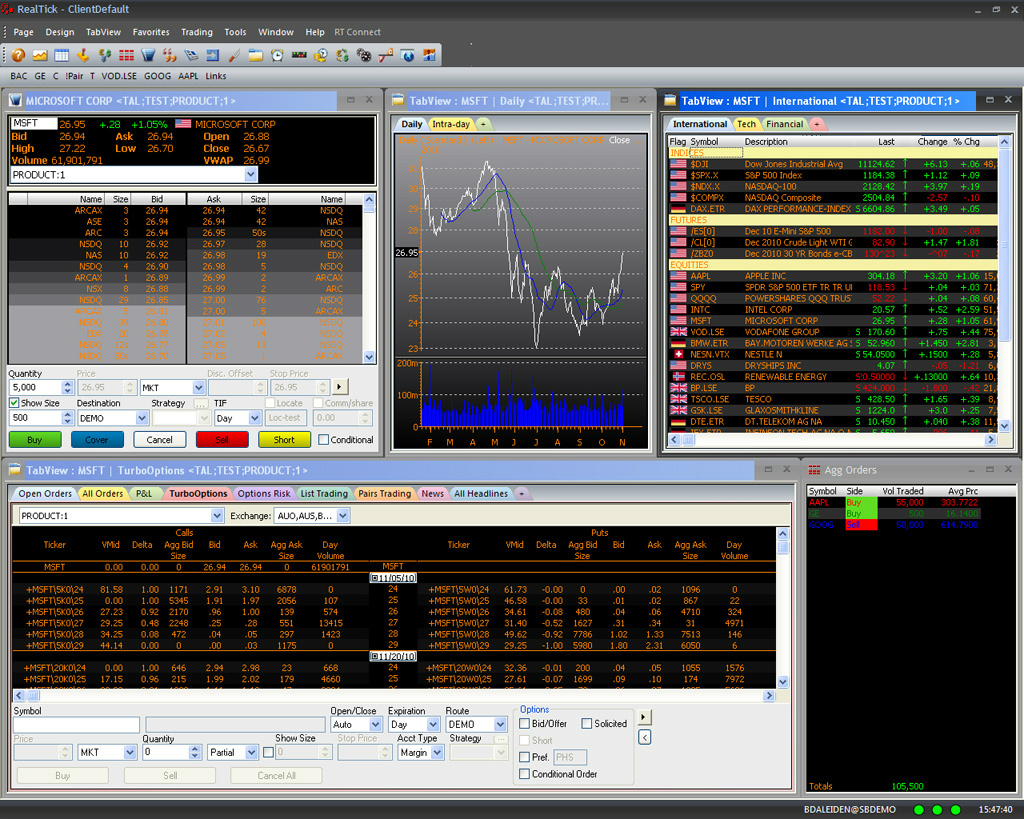Image resolution: width=1024 pixels, height=819 pixels.
Task: Switch to the Intra-day chart tab
Action: tap(451, 124)
